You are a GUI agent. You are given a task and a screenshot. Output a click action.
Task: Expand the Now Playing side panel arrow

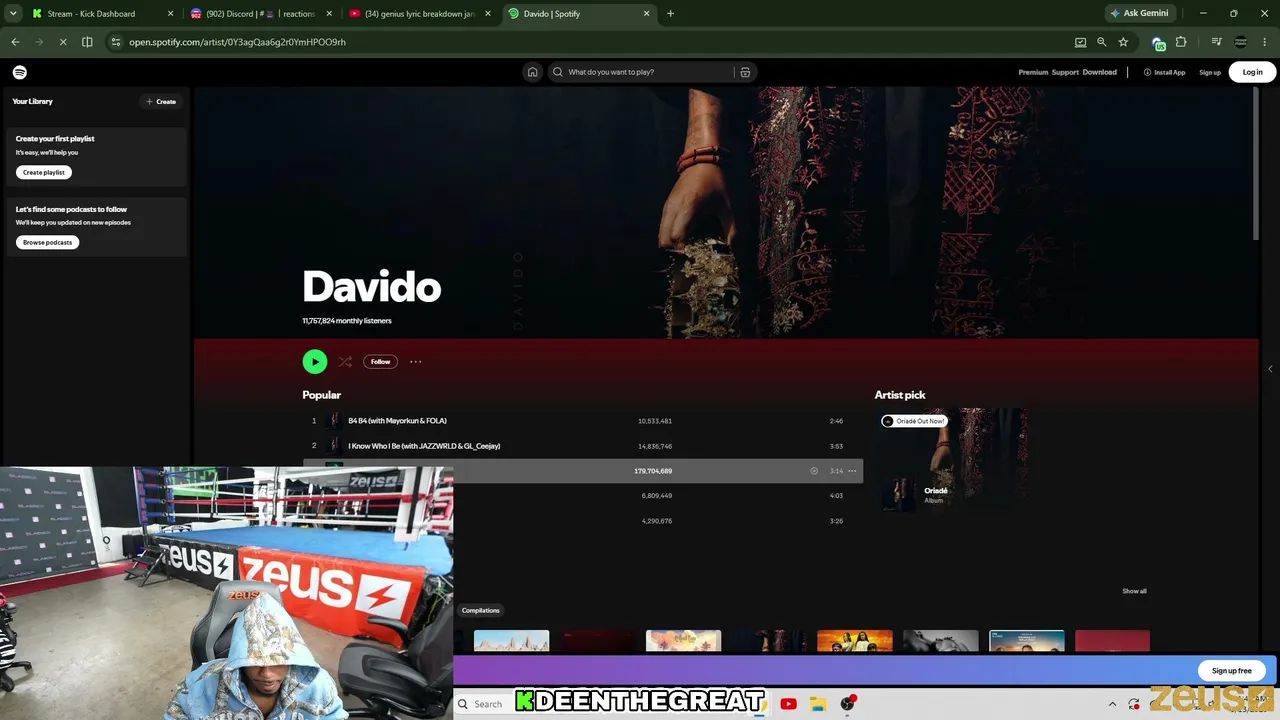(1270, 369)
